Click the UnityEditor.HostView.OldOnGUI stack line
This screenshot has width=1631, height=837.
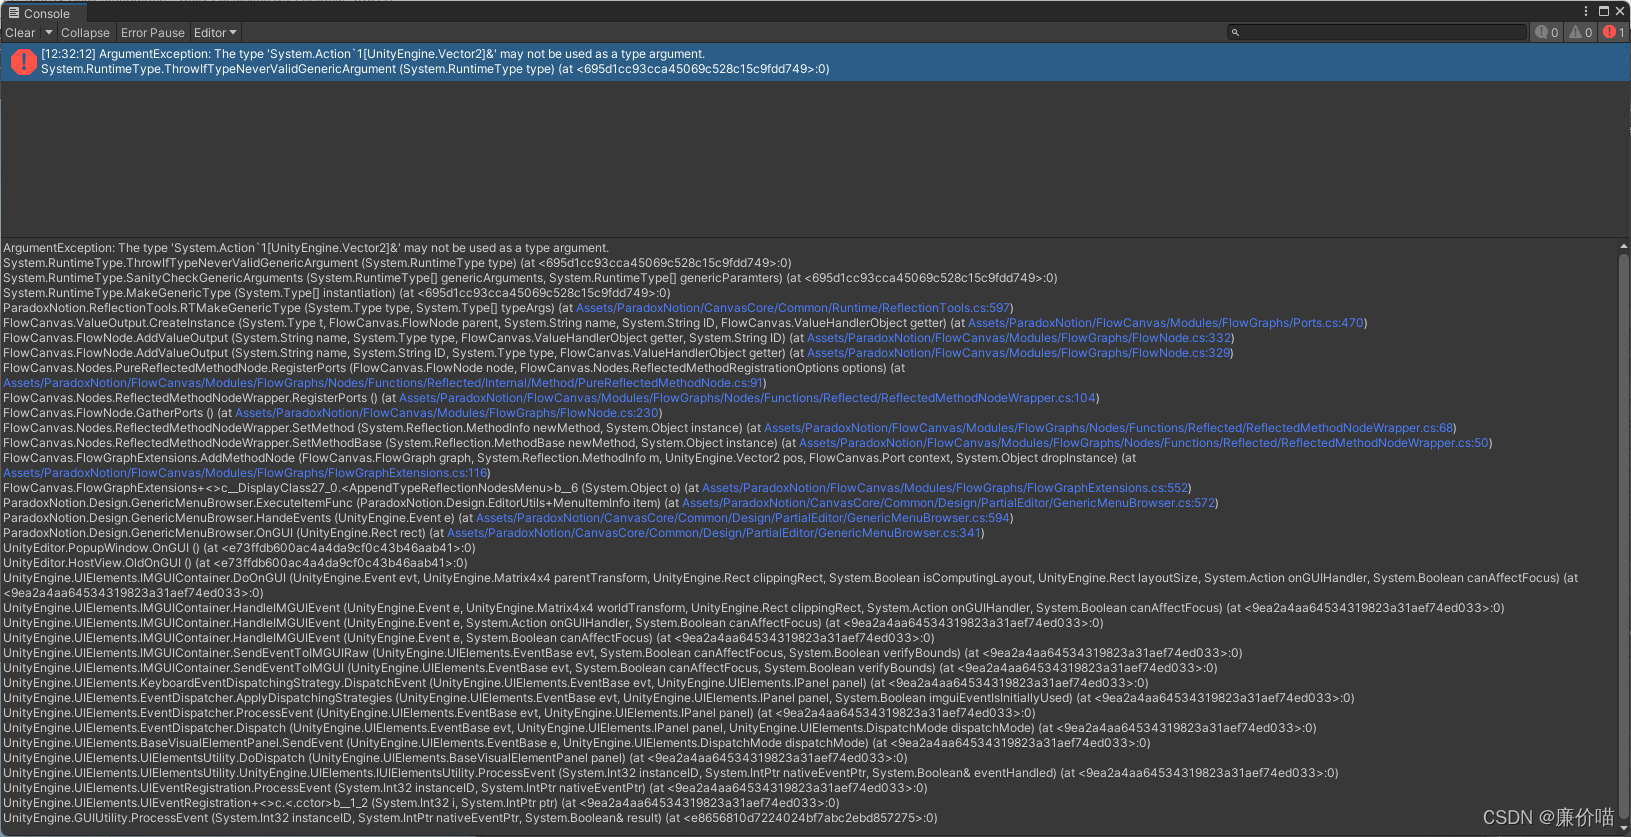pyautogui.click(x=235, y=563)
